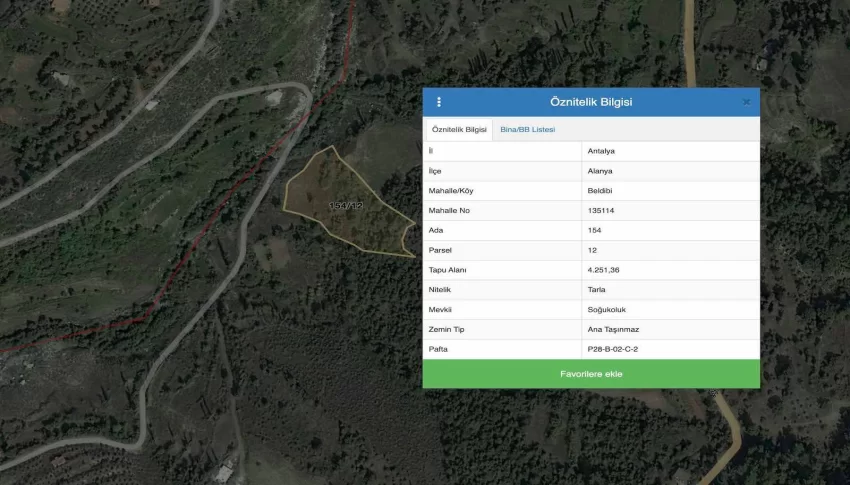Click the Favorilere ekle button
This screenshot has width=850, height=485.
click(590, 374)
